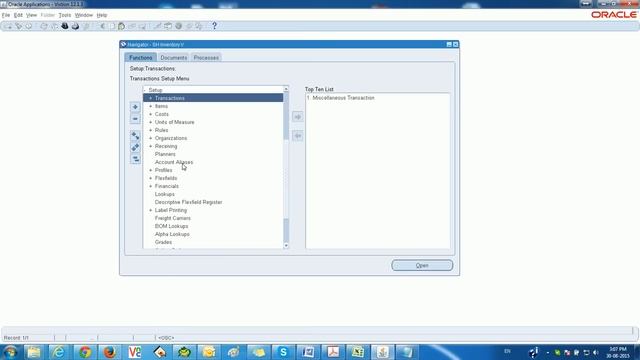This screenshot has height=360, width=640.
Task: Click the Show Navigator toolbar icon
Action: 29,26
